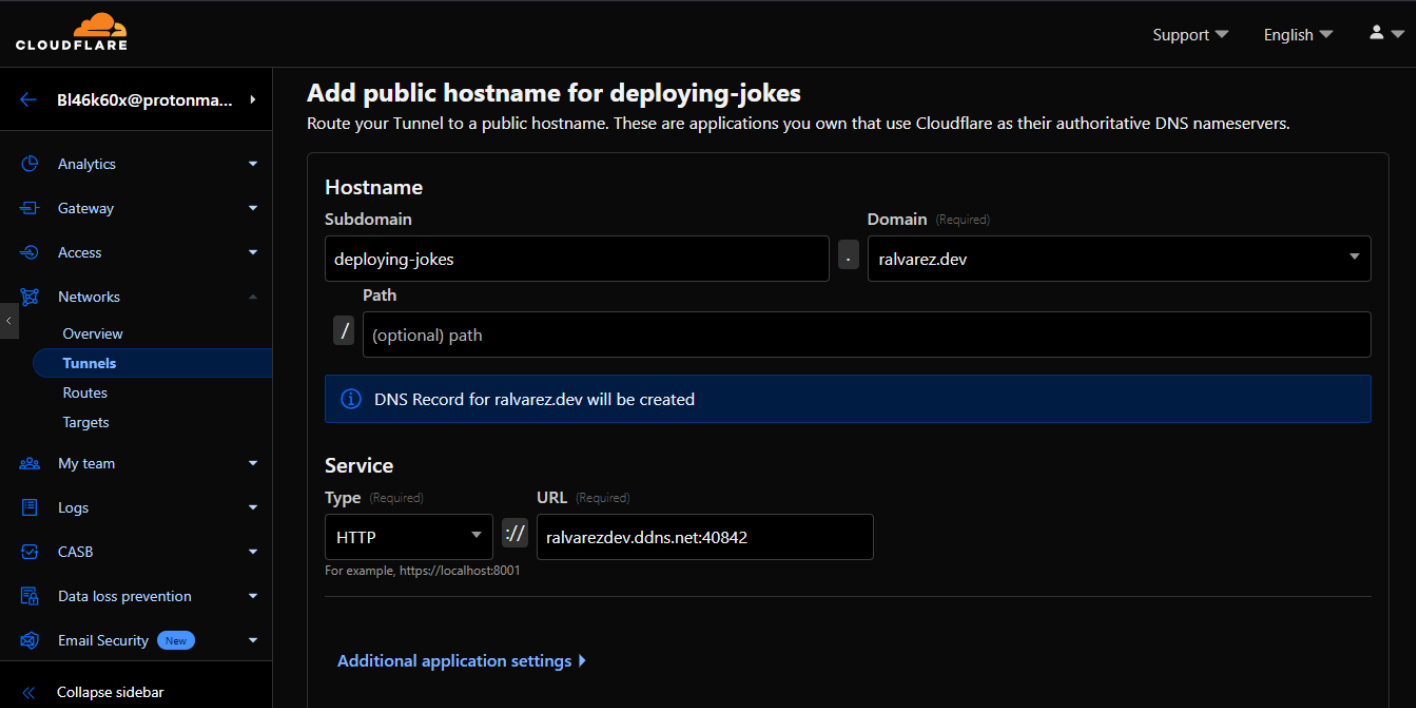Click the My team people icon
Screen dimensions: 1416x708
[30, 463]
